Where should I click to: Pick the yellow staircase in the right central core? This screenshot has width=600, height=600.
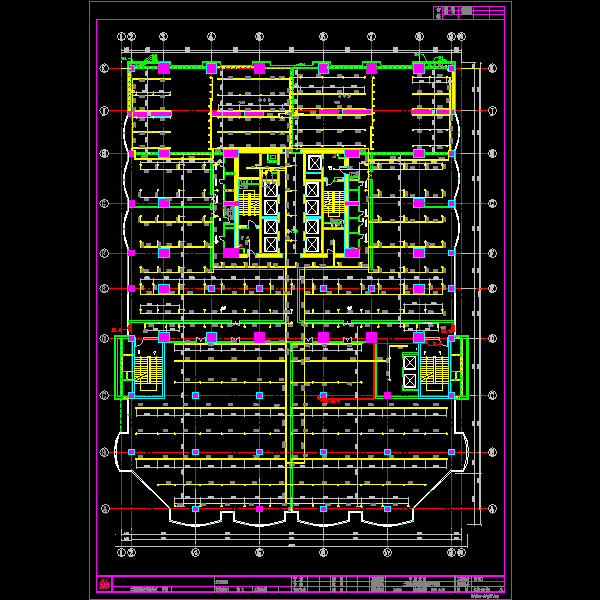point(334,204)
